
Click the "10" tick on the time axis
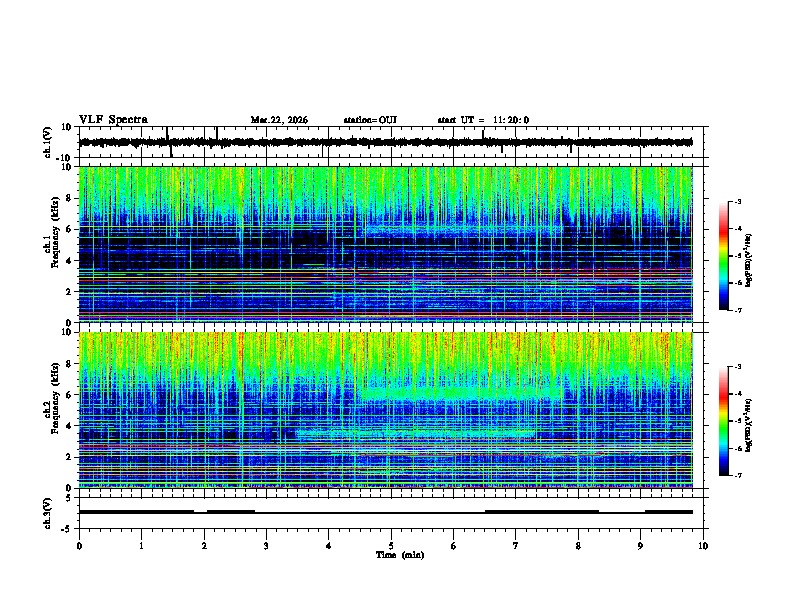703,546
